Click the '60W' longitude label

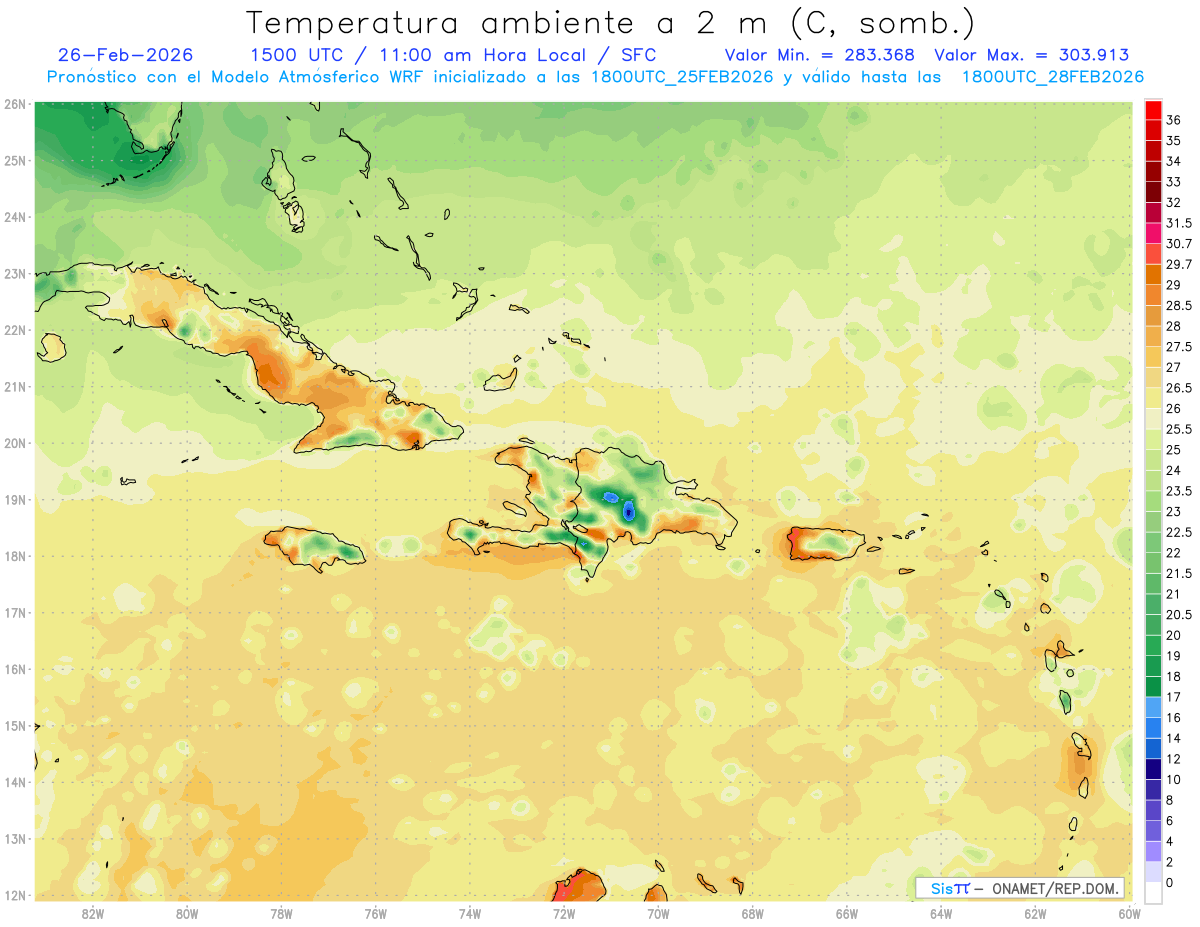1129,913
